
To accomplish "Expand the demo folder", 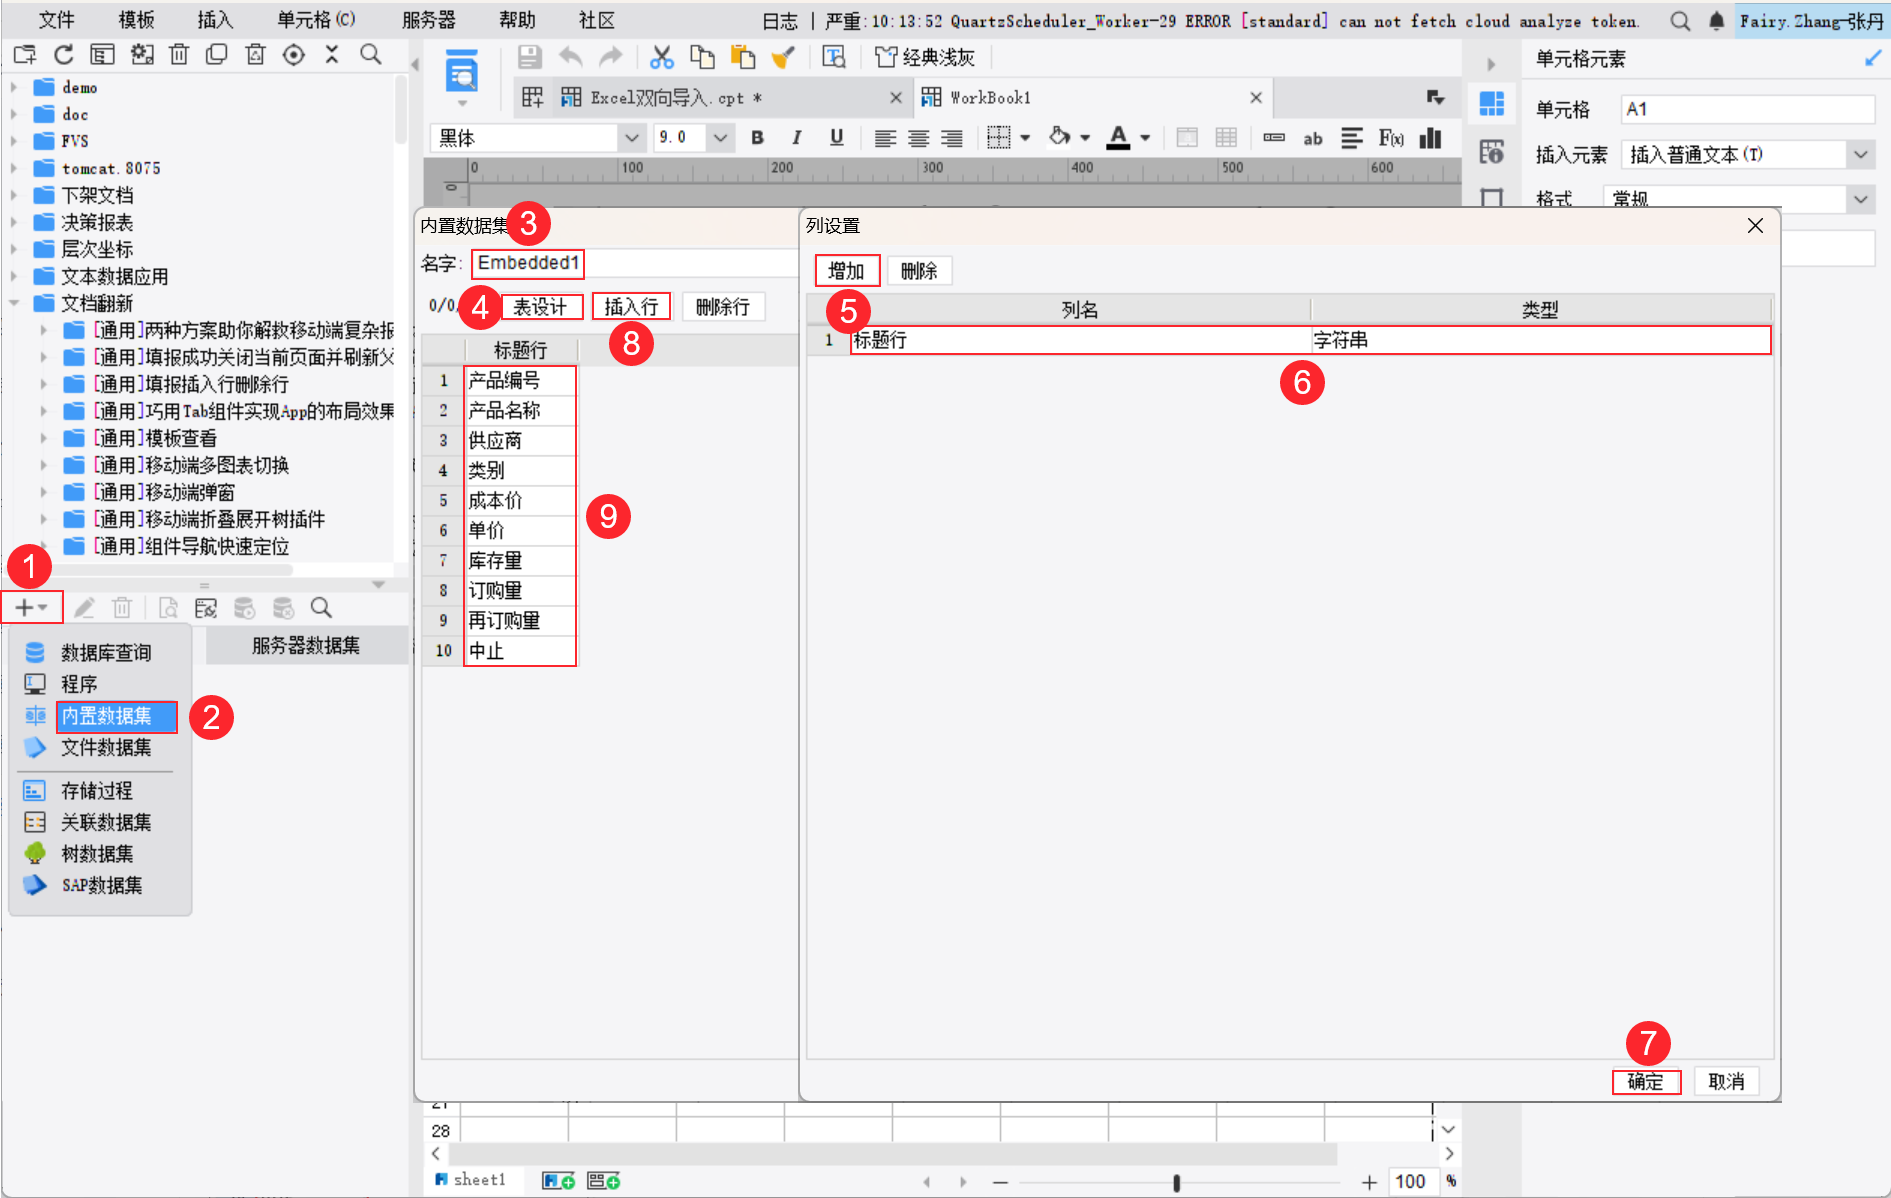I will 14,87.
